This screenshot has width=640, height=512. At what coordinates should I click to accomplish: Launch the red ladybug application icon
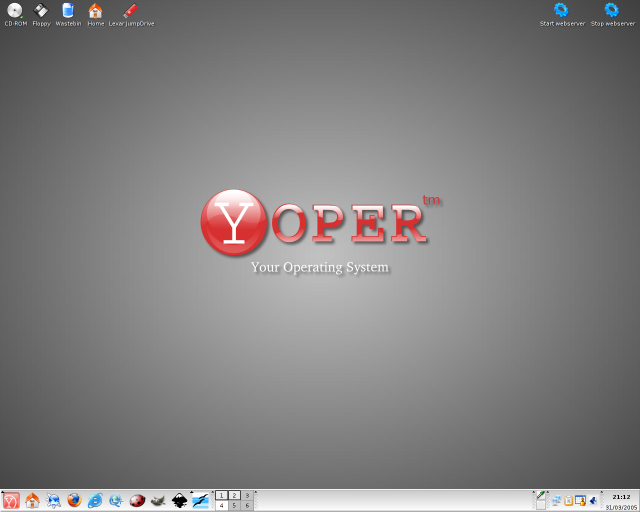point(138,501)
